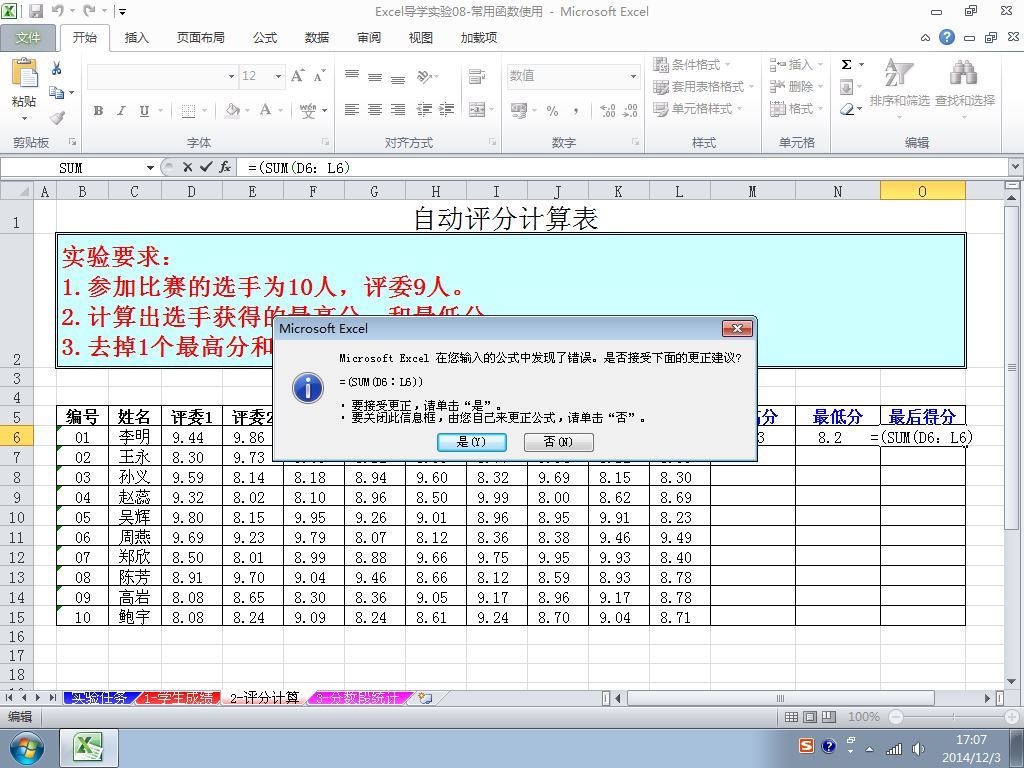Click the Cut scissors icon

tap(57, 68)
